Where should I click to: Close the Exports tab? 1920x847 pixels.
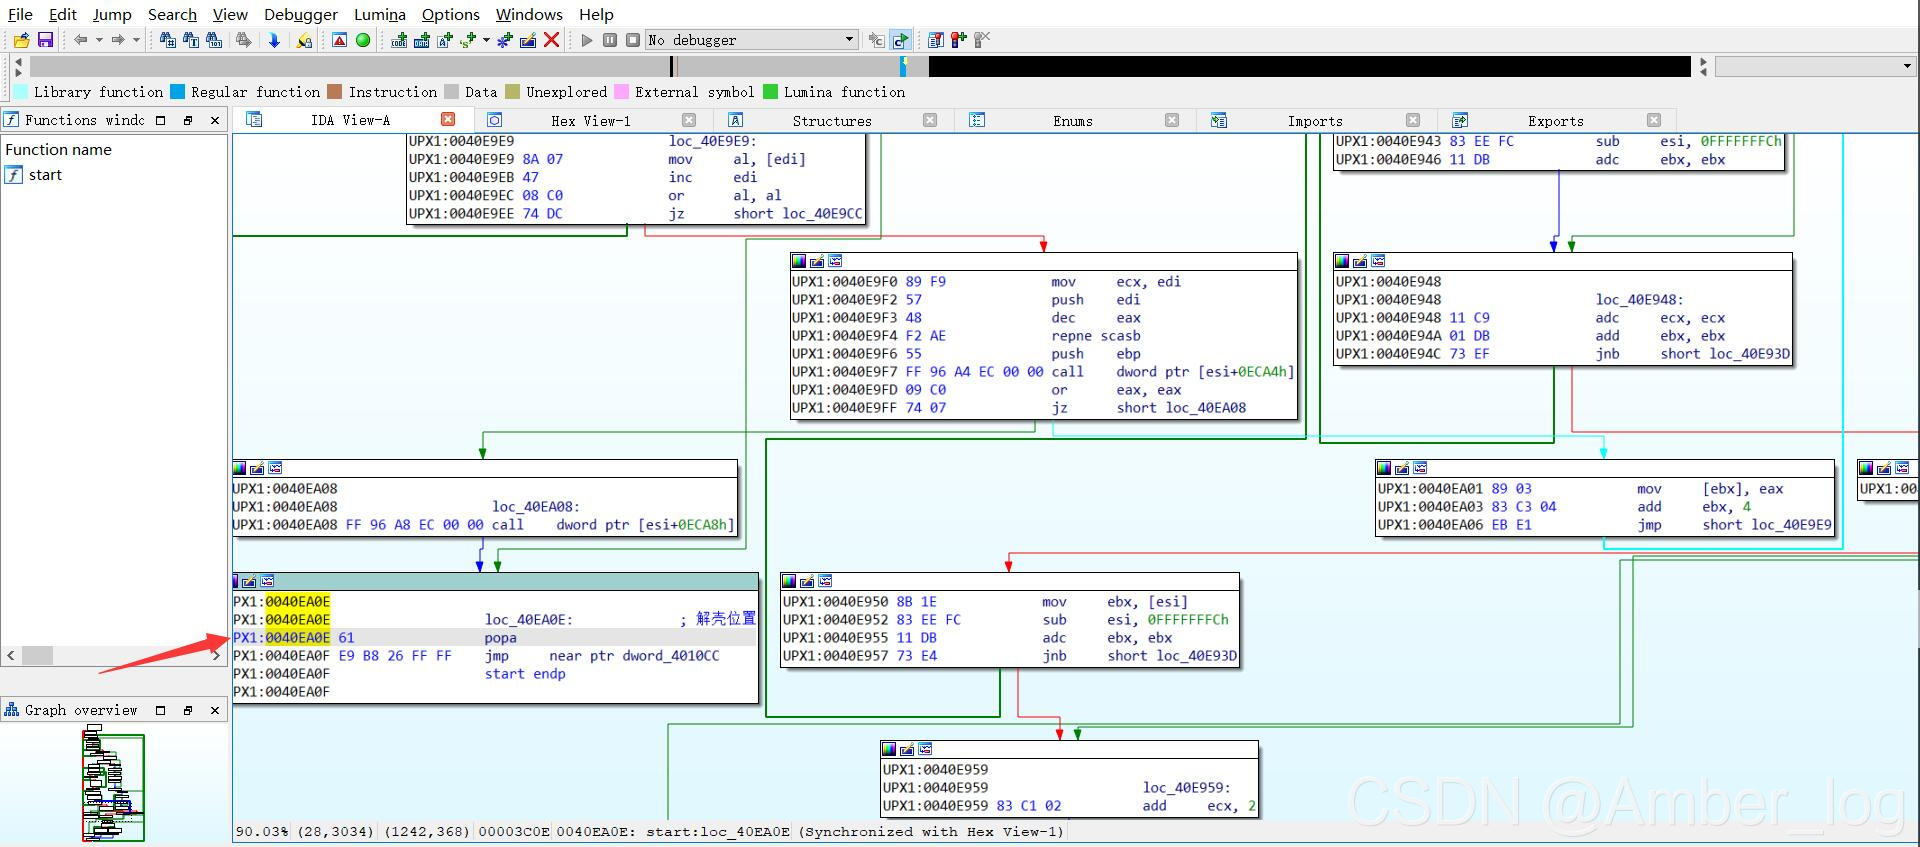point(1654,120)
